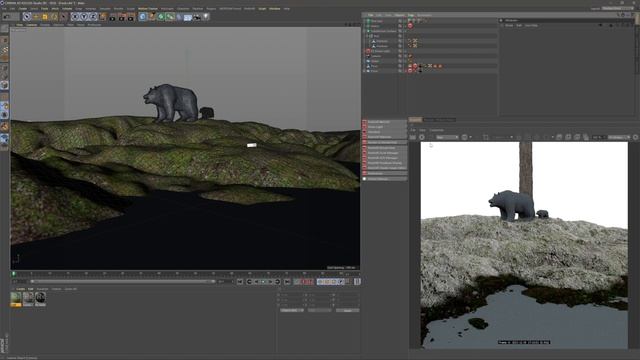Toggle RenderView render region icon
640x360 pixels.
(486, 137)
